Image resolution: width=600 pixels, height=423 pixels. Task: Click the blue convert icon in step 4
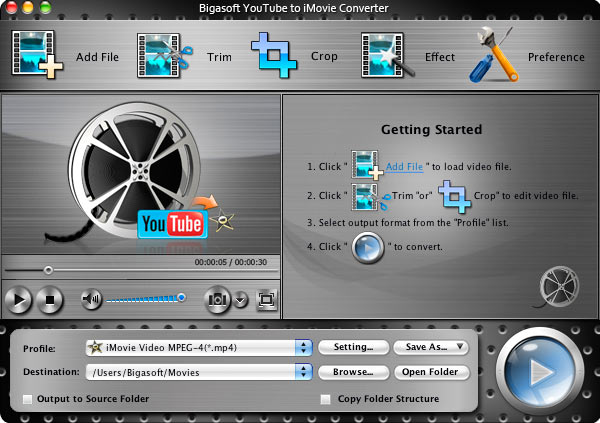coord(368,248)
